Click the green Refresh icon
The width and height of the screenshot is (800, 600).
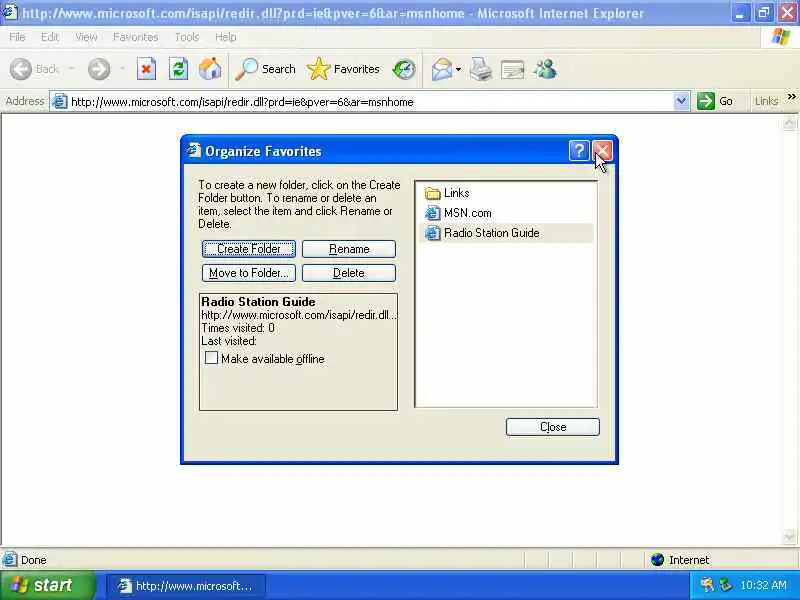pyautogui.click(x=178, y=69)
